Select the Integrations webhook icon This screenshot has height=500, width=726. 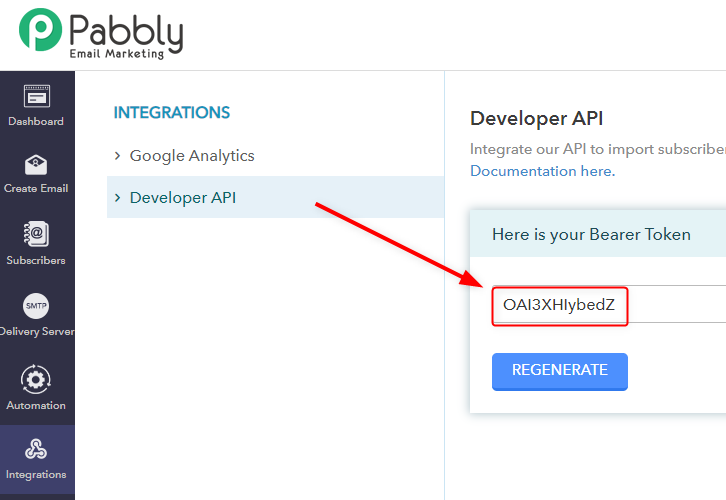(x=36, y=449)
